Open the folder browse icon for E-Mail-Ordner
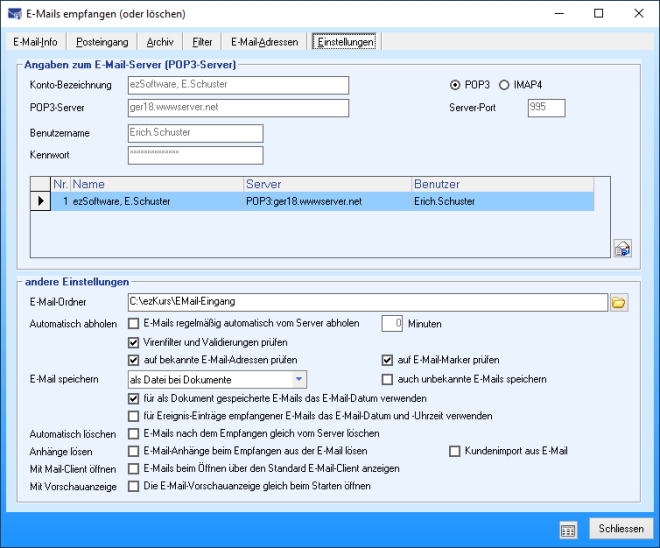660x548 pixels. 618,301
